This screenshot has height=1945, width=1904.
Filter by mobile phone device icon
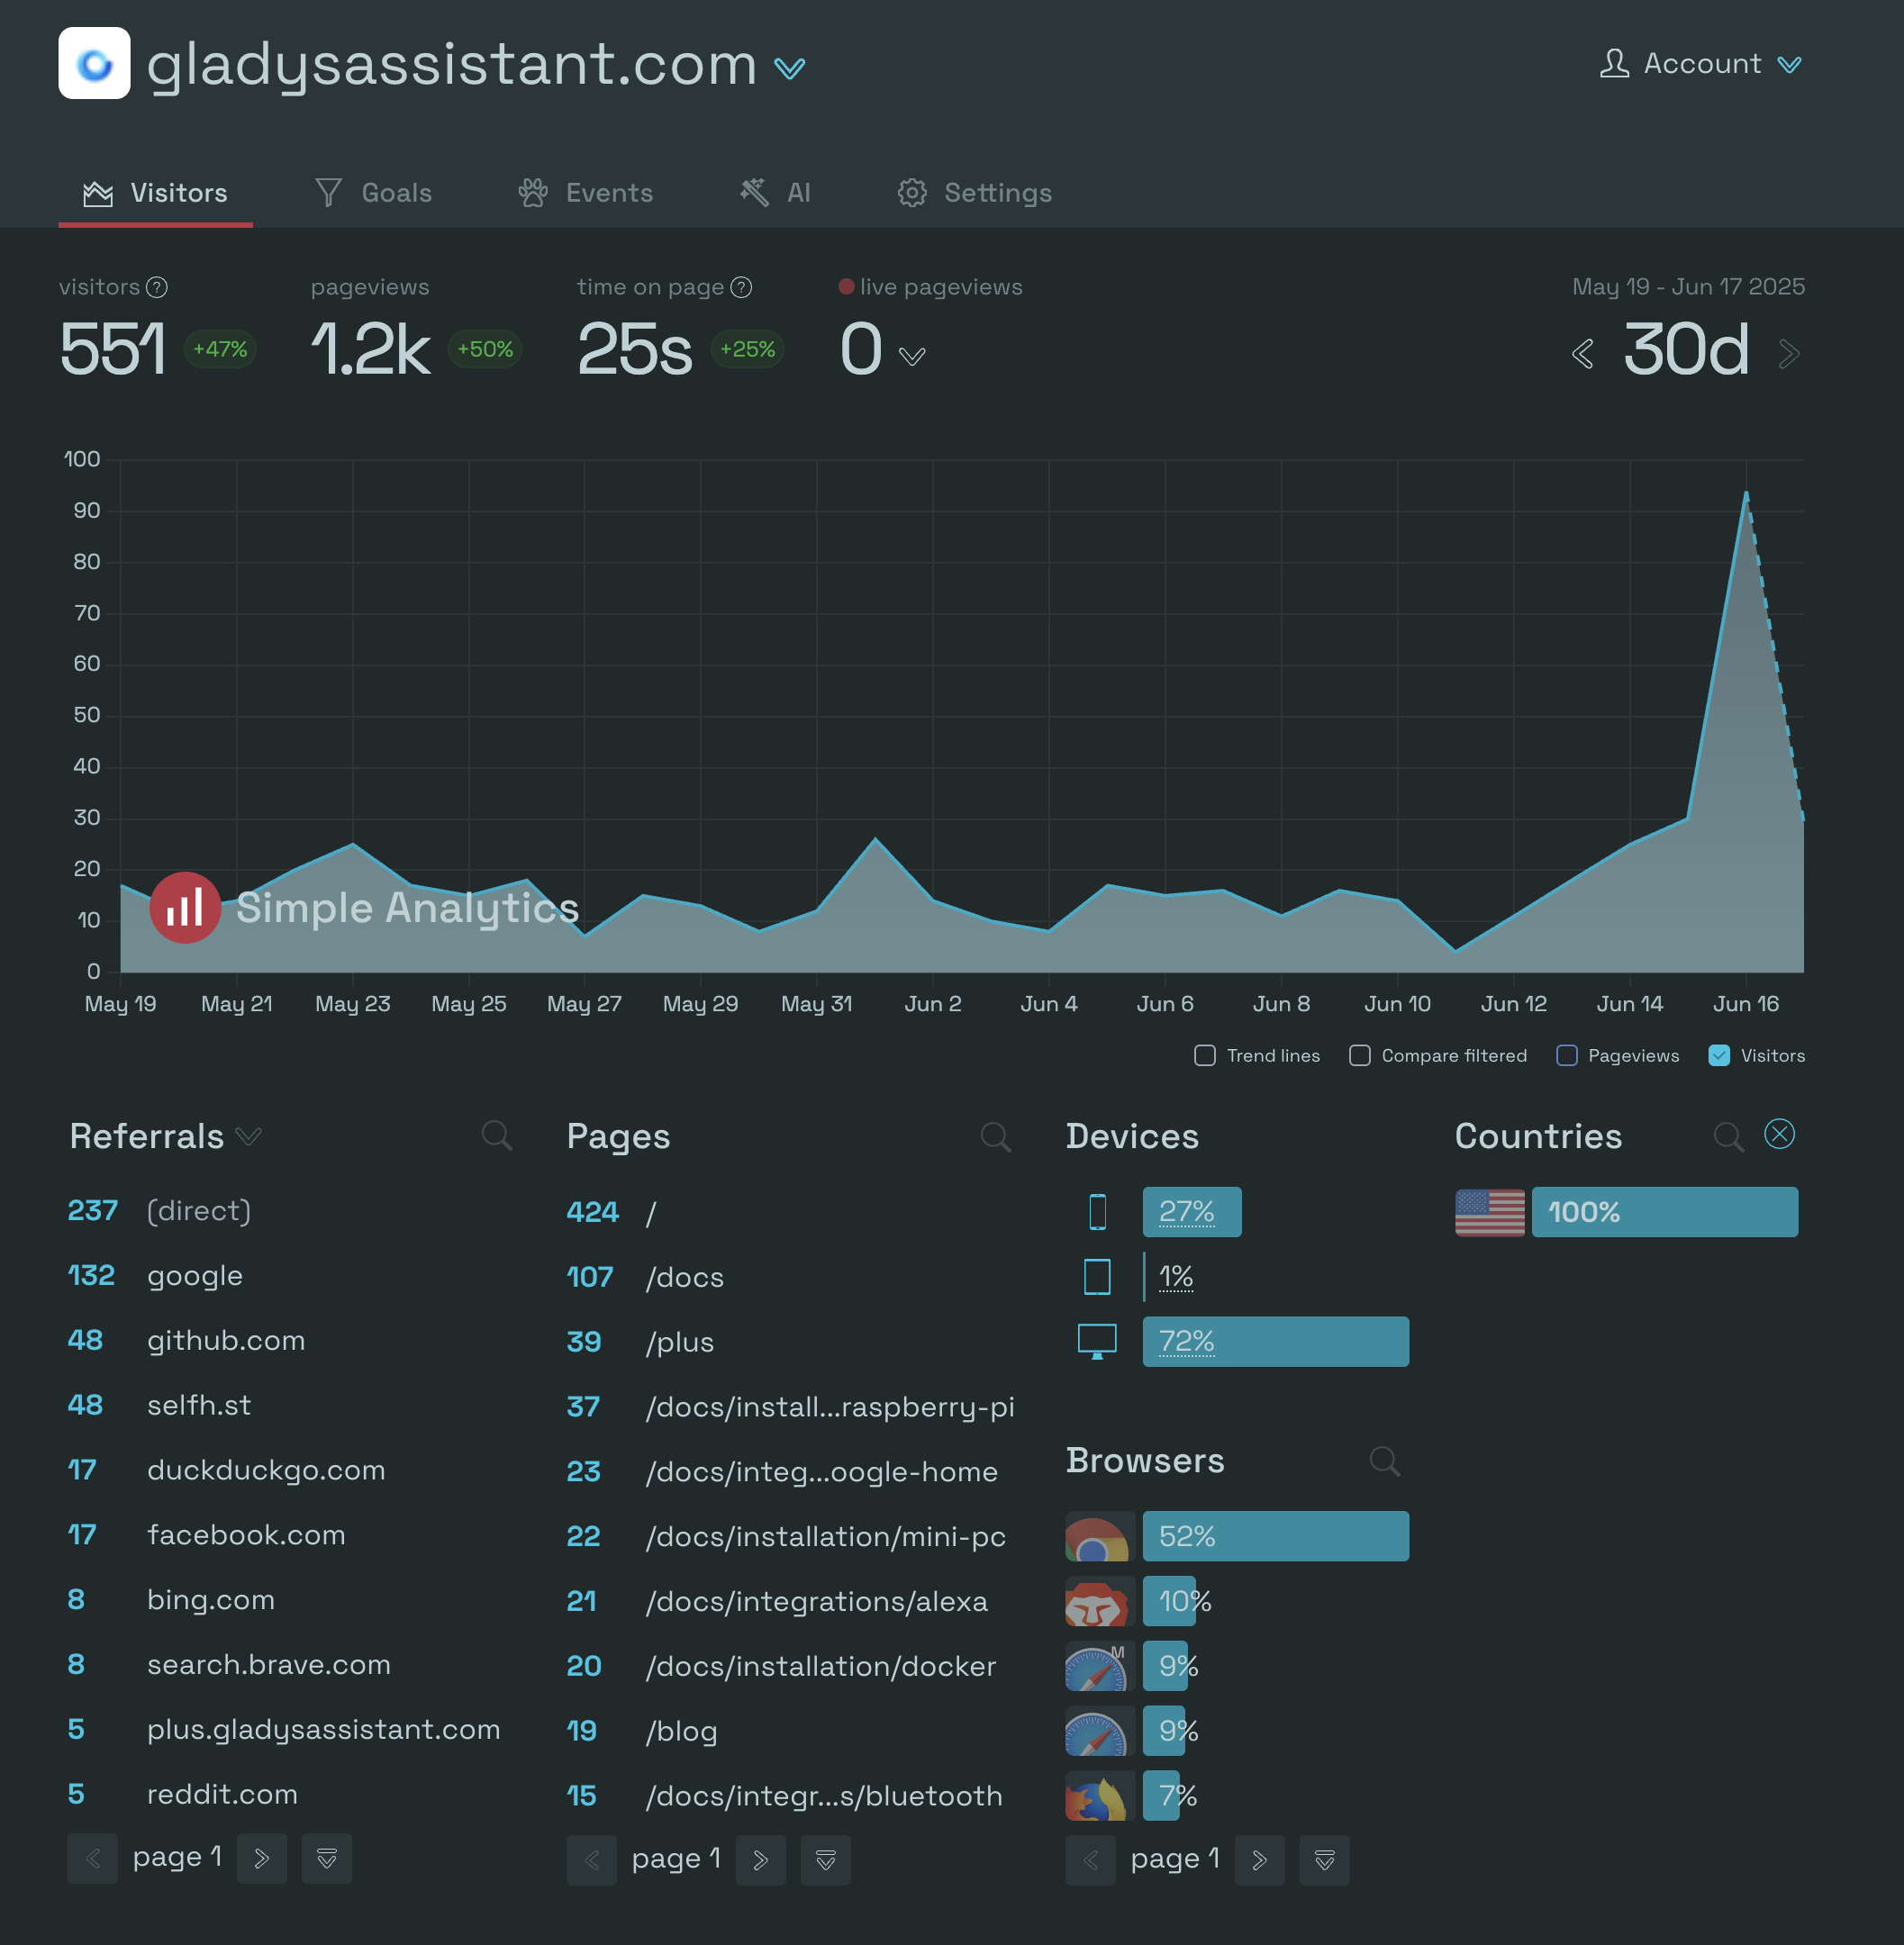1097,1212
